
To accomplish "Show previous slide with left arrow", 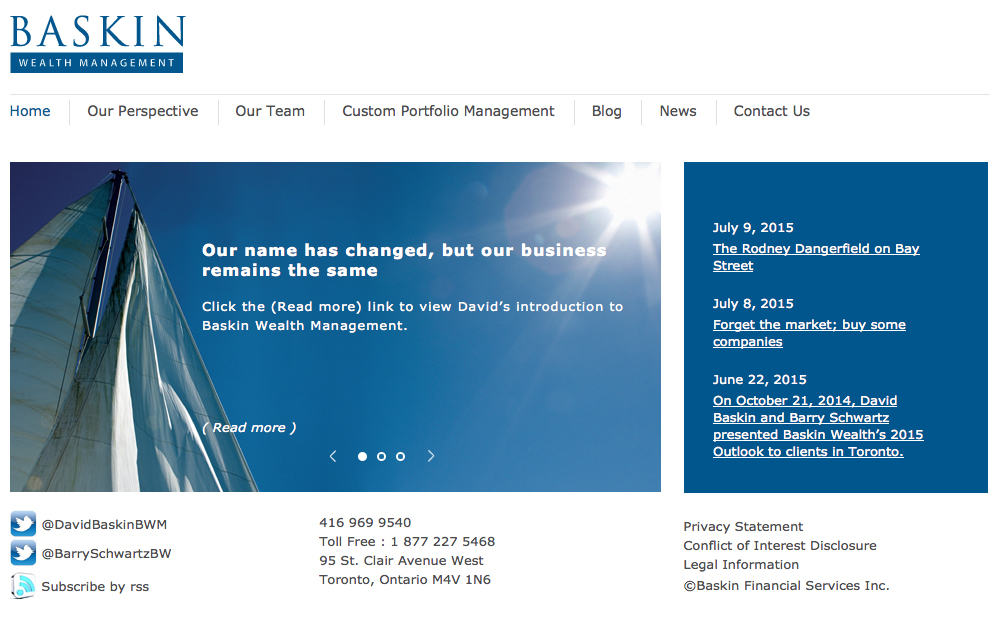I will 333,456.
